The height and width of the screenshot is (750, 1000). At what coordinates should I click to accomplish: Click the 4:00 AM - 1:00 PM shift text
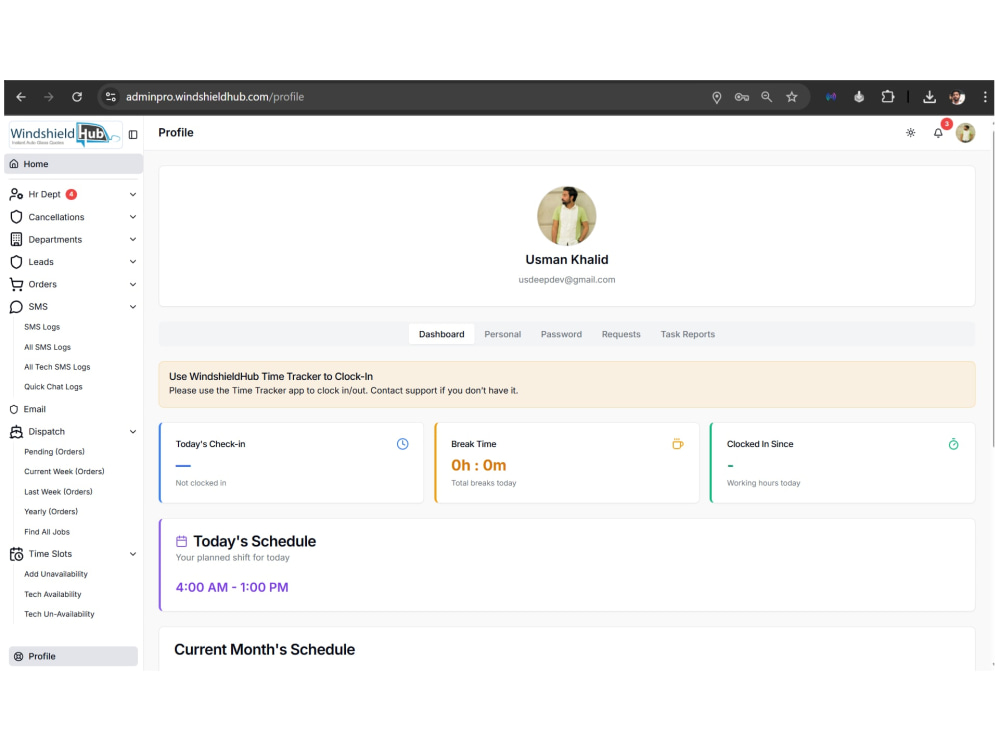click(232, 587)
